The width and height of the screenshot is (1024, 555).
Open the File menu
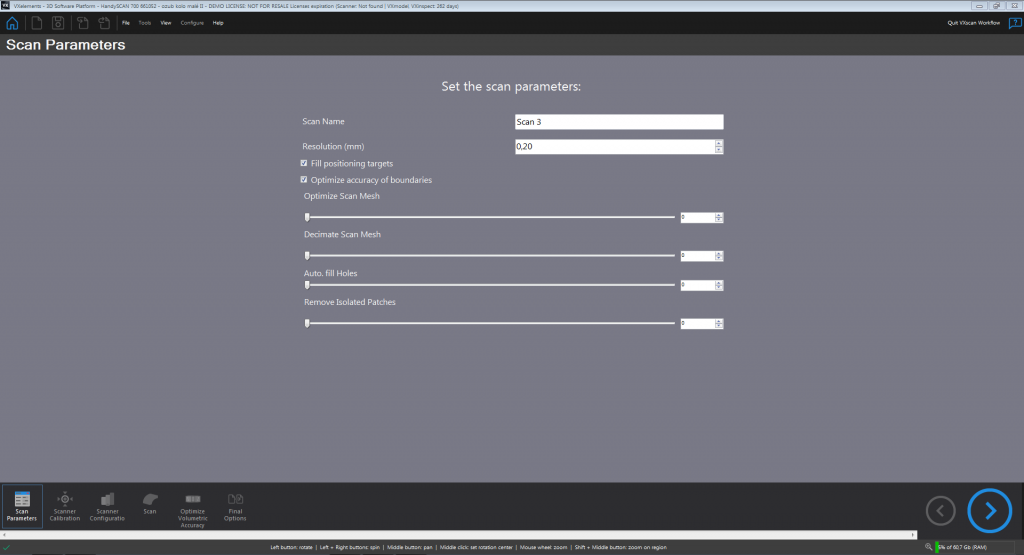pyautogui.click(x=126, y=22)
